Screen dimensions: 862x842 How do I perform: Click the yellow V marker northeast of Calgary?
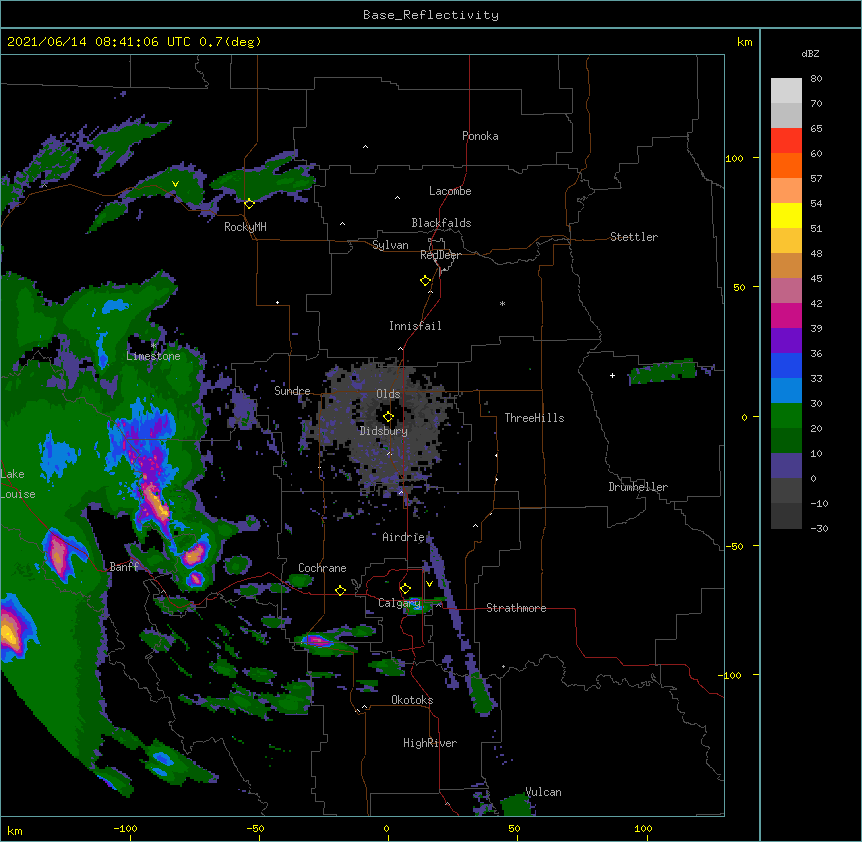coord(429,583)
